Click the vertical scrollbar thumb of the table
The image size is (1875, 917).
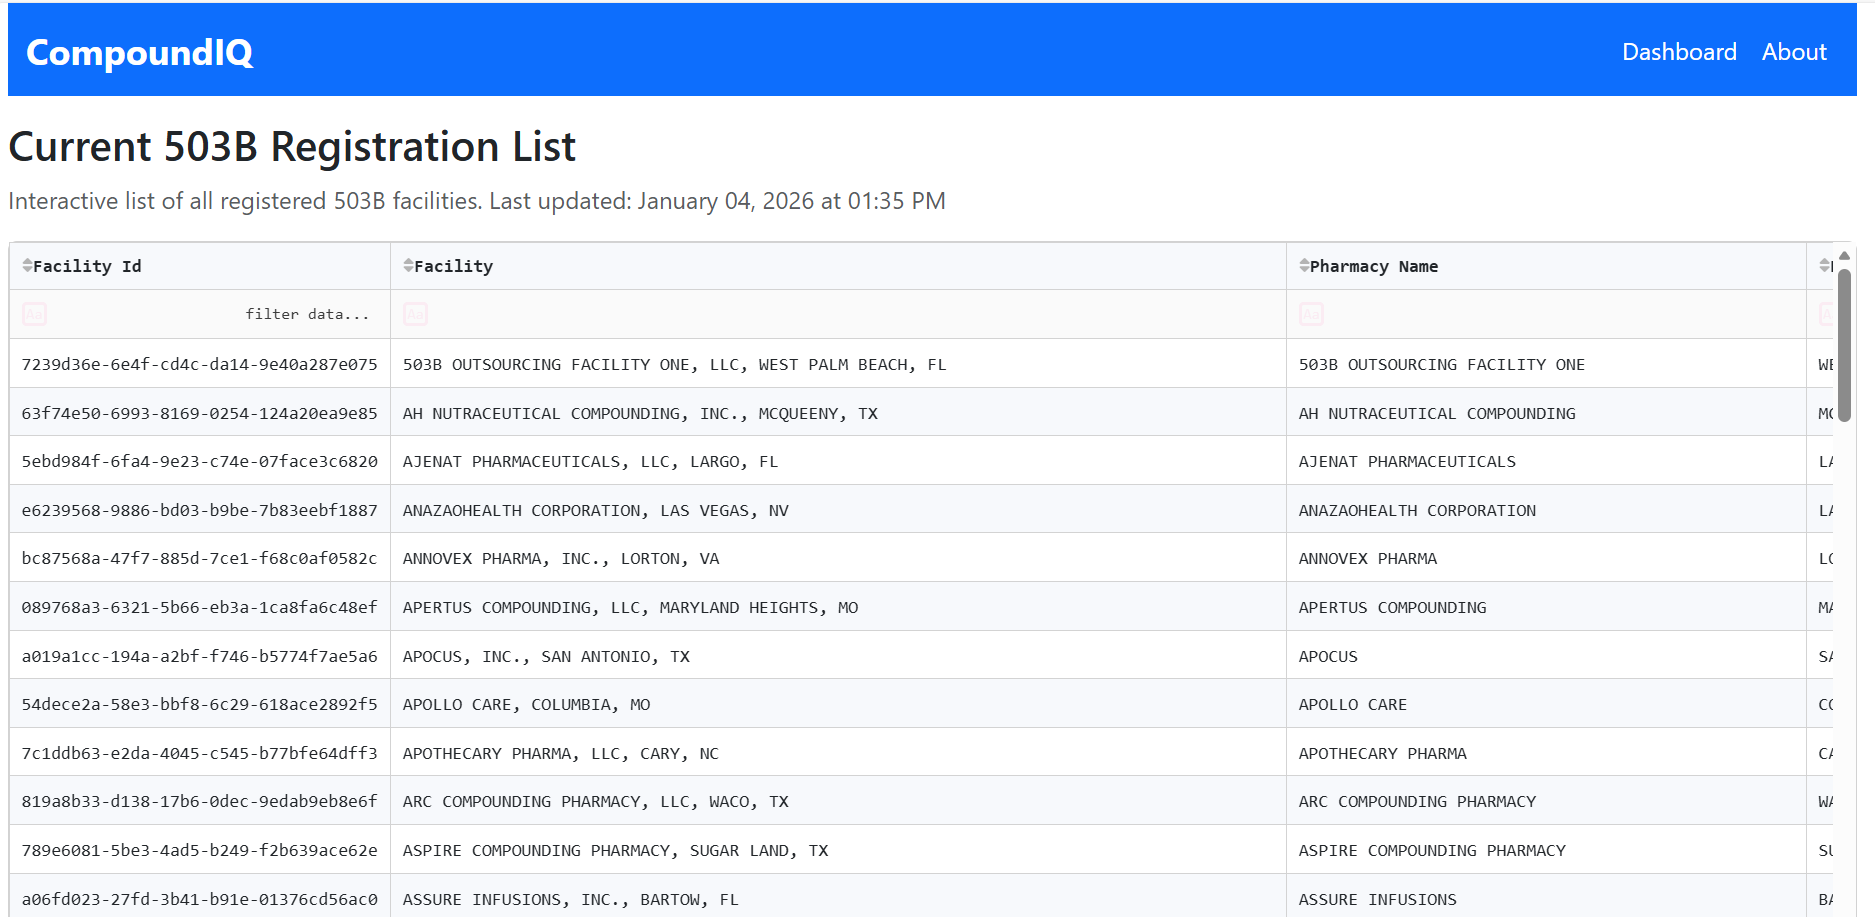(1844, 345)
